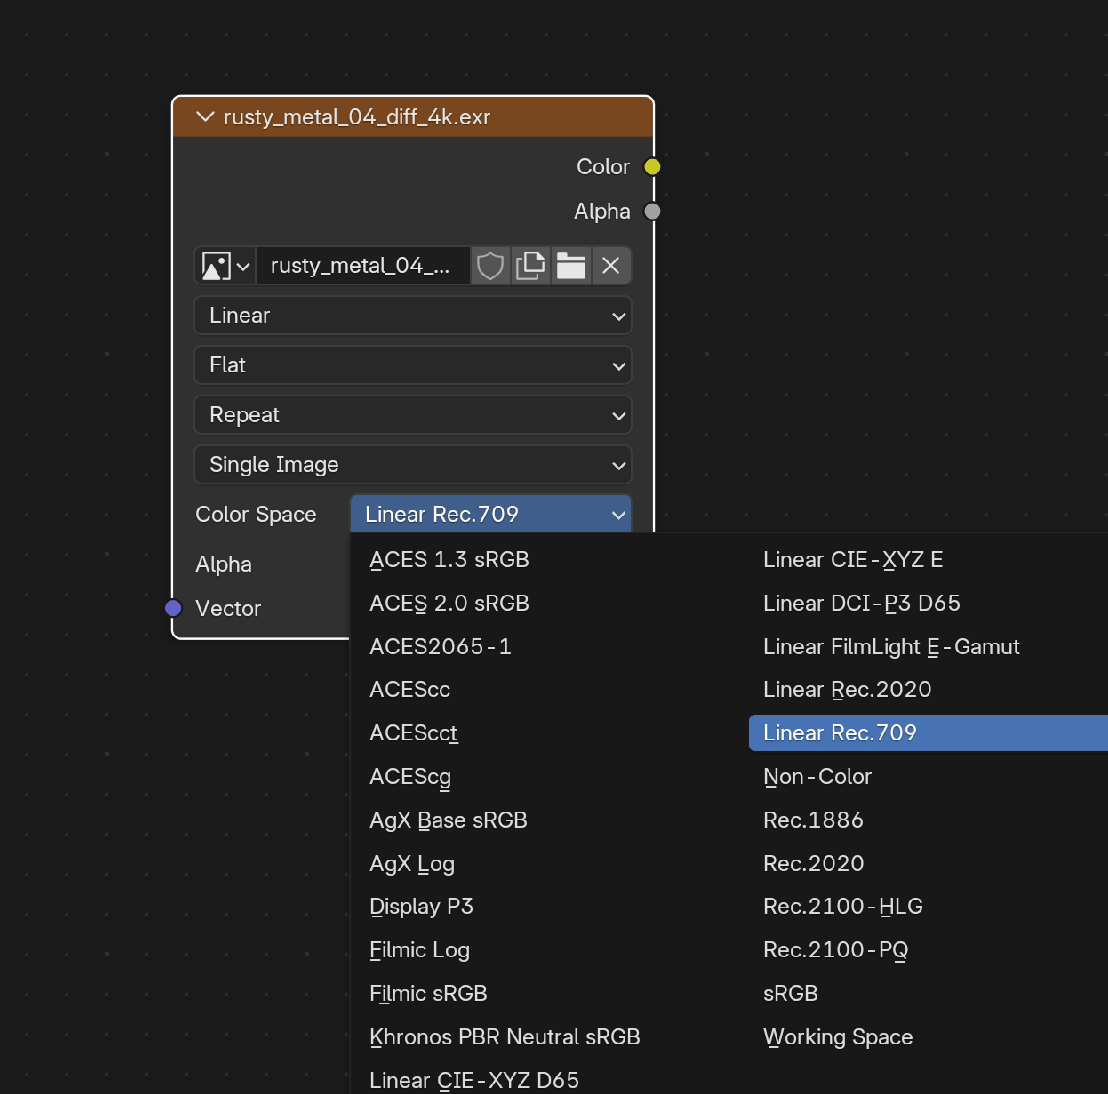Select ACEScg color space option

[x=410, y=776]
